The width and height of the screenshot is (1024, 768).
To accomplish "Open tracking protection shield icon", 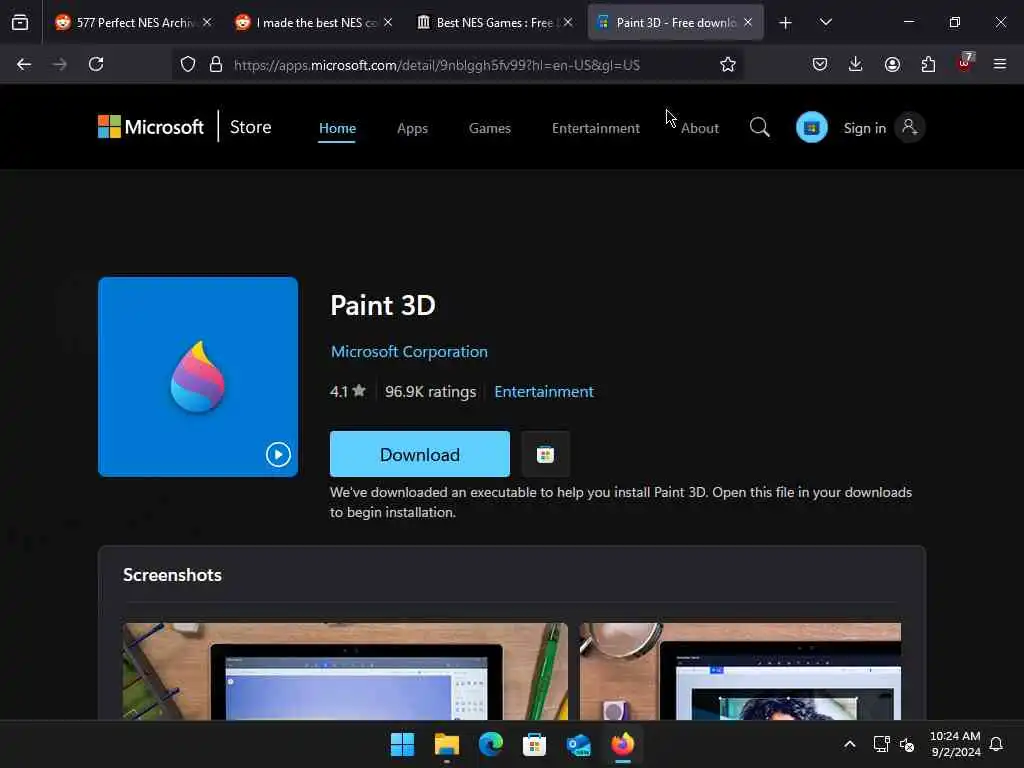I will pyautogui.click(x=188, y=64).
